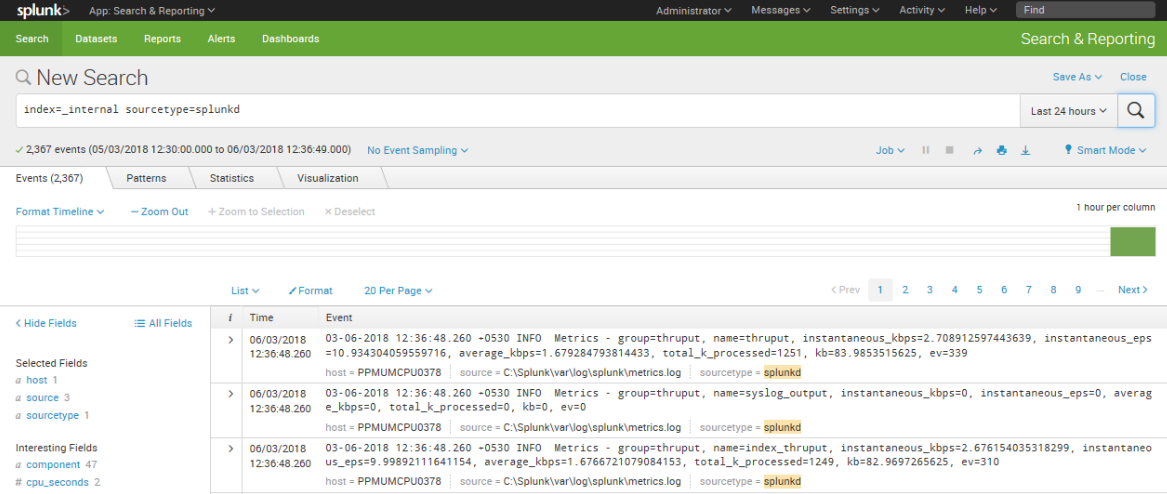Click the Close link
Image resolution: width=1167 pixels, height=494 pixels.
[x=1133, y=77]
